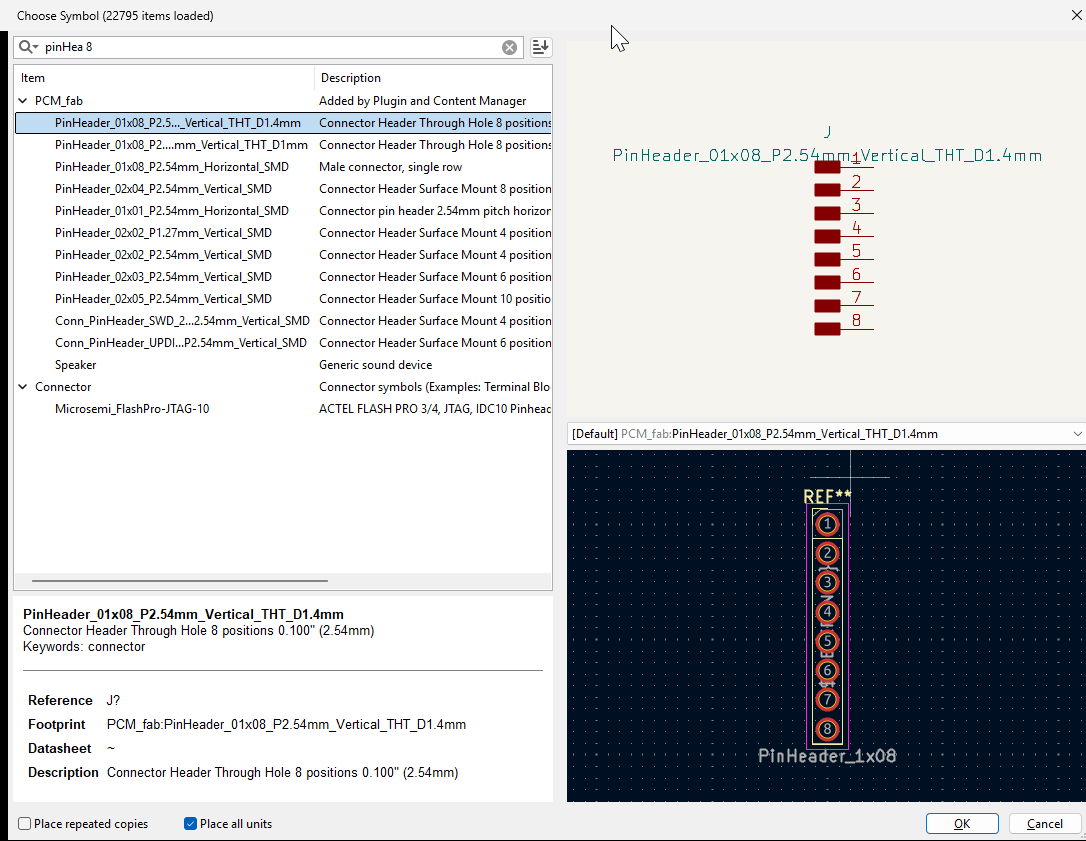Click REF** label in footprint preview
Viewport: 1086px width, 841px height.
click(827, 496)
